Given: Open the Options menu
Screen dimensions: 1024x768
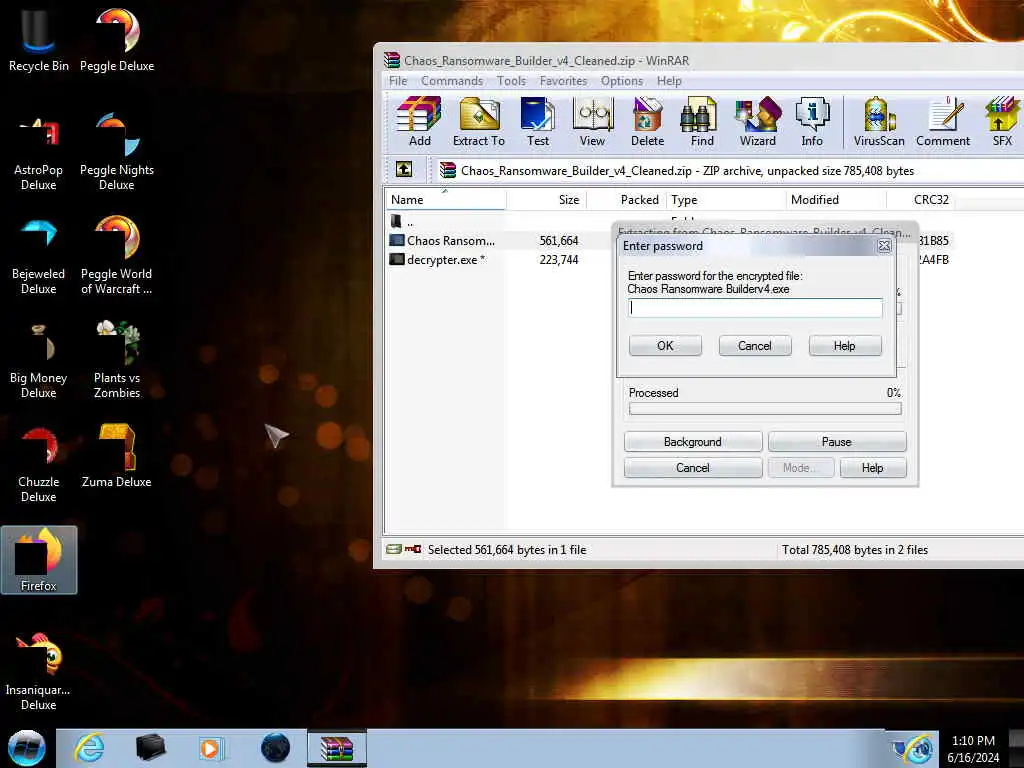Looking at the screenshot, I should pos(622,81).
